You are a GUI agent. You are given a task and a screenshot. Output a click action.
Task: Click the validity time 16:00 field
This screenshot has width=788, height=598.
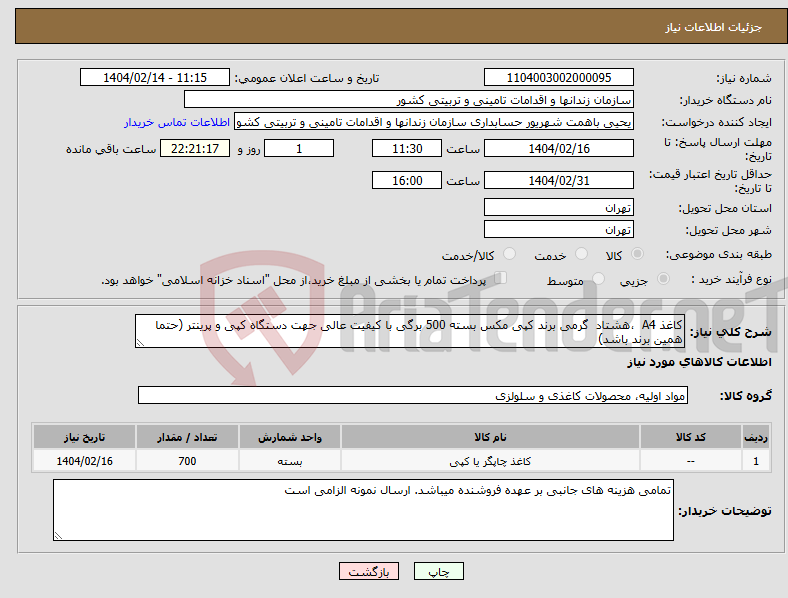coord(407,180)
